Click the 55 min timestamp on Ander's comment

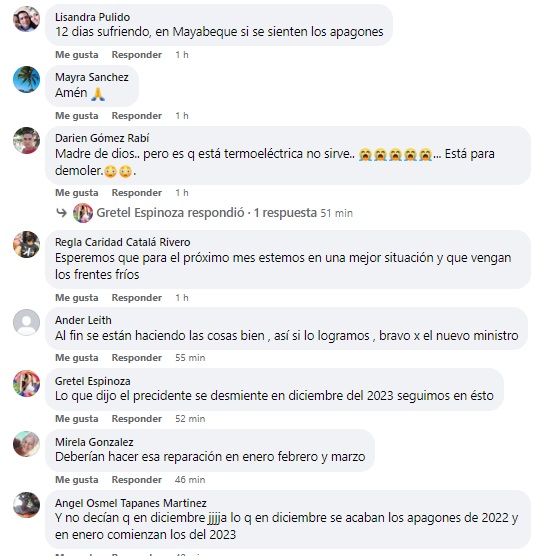[x=190, y=357]
